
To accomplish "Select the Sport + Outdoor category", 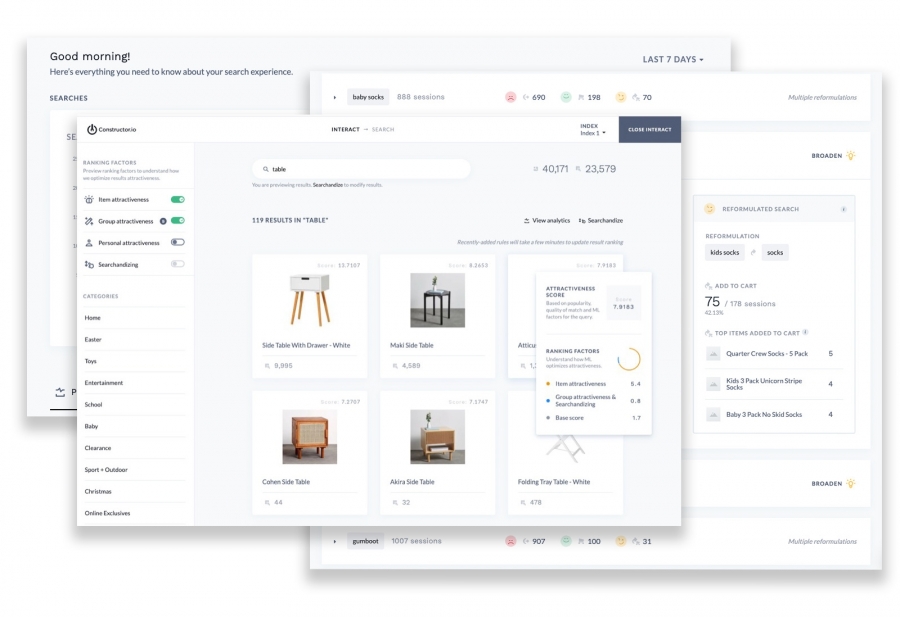I will point(106,470).
